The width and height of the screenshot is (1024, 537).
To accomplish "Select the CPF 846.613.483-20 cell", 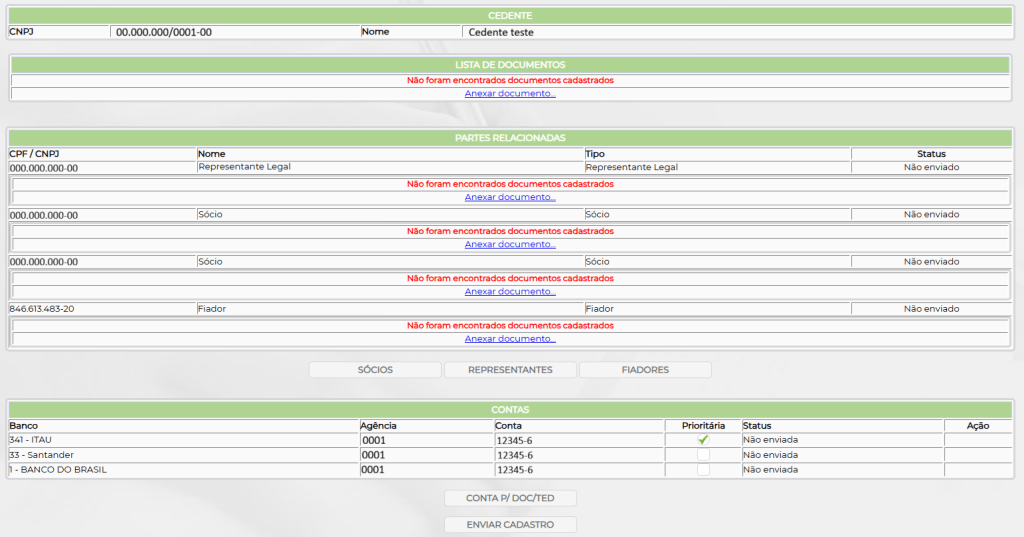I will pos(42,308).
